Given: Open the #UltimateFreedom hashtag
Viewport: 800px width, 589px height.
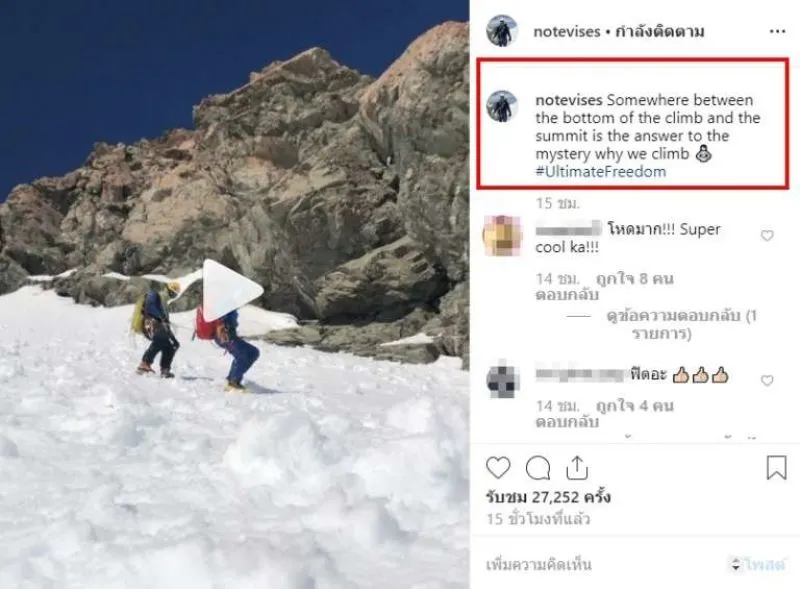Looking at the screenshot, I should point(601,171).
